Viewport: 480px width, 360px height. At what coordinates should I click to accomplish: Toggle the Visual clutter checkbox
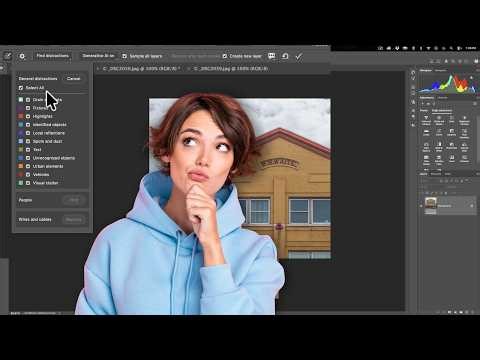(x=28, y=183)
